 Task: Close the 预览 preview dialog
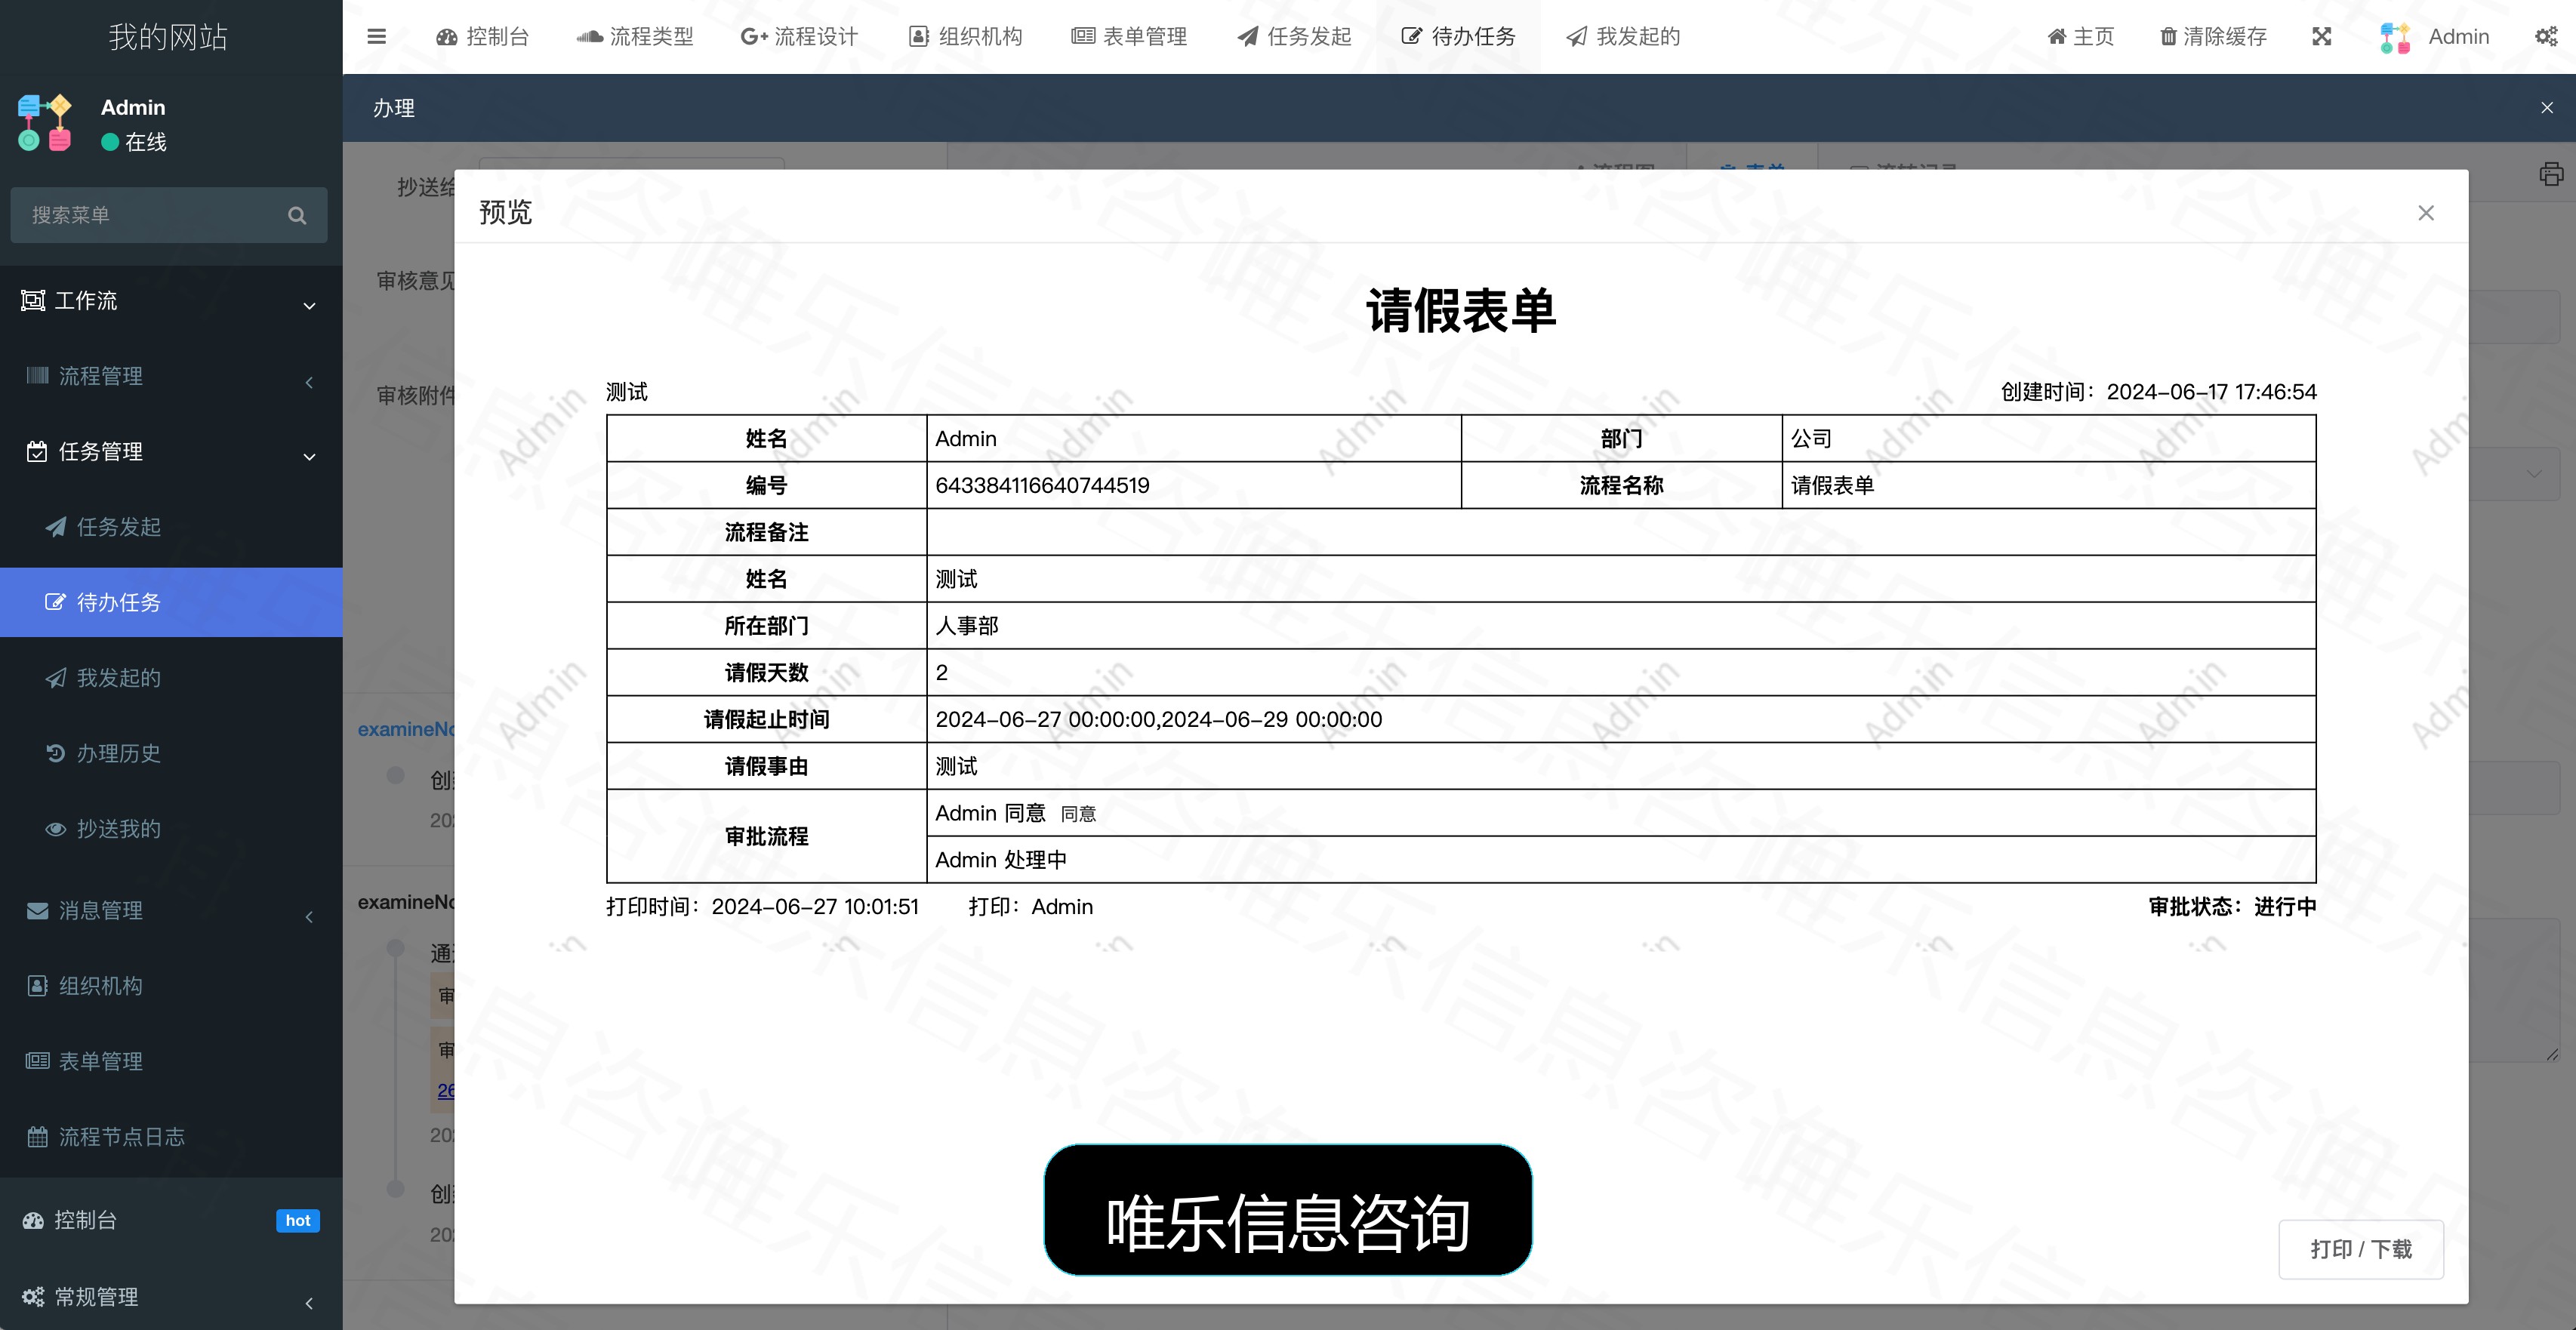[x=2426, y=213]
